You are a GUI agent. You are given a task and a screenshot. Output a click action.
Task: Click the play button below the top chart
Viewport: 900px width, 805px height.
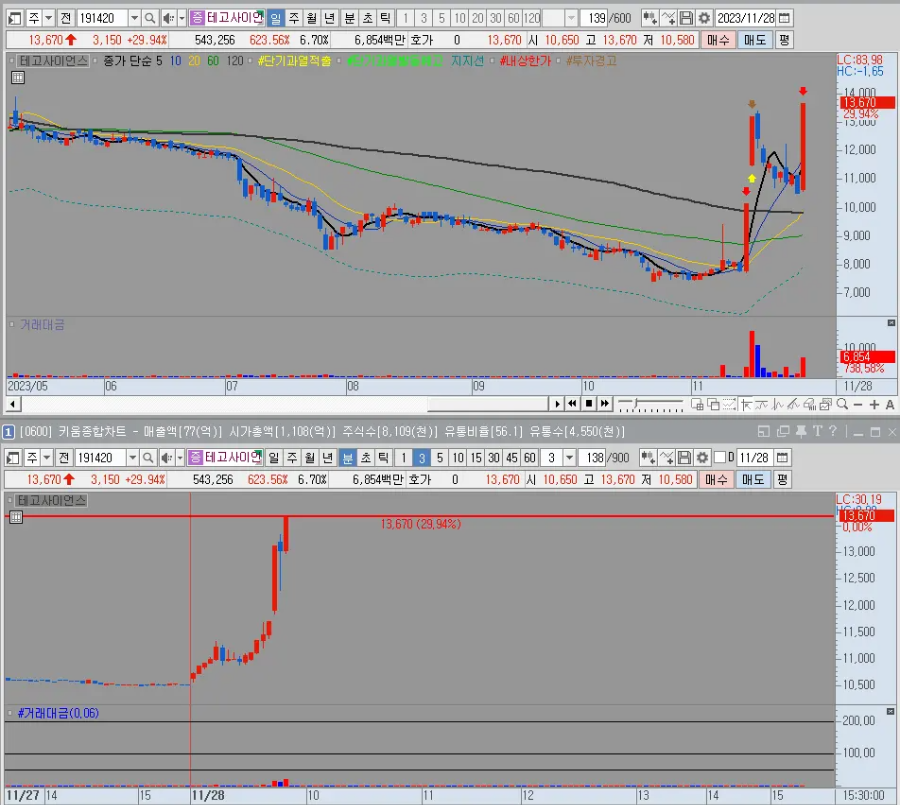[x=557, y=404]
